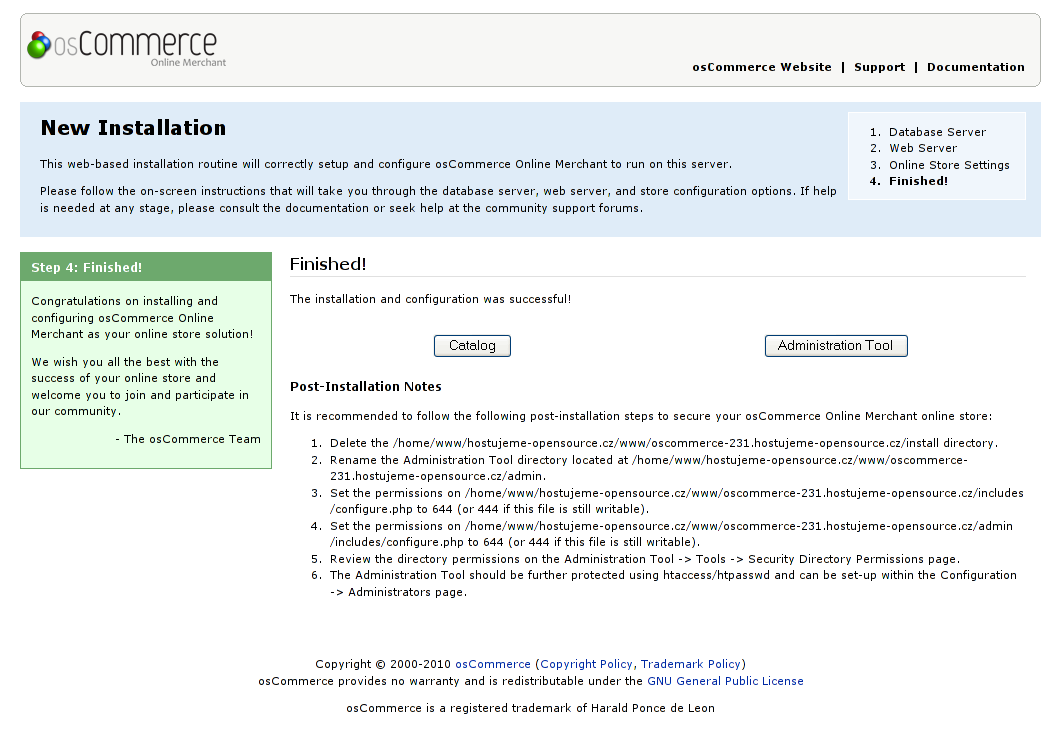This screenshot has height=749, width=1061.
Task: Click 'This web-based installation routine' sentence
Action: pos(386,164)
